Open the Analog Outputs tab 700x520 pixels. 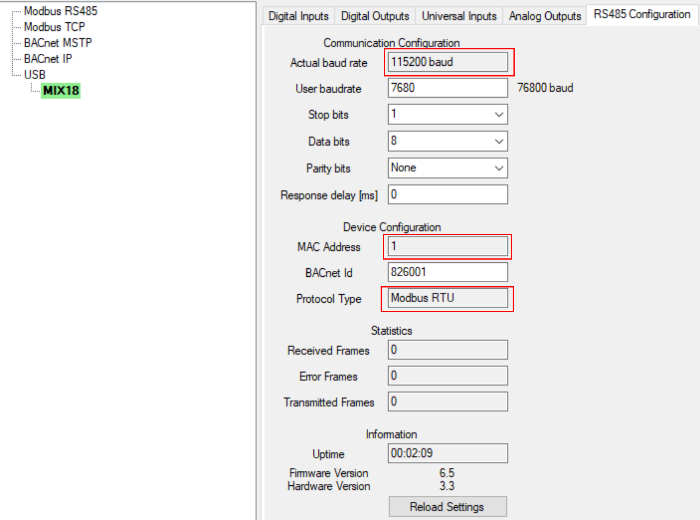544,16
